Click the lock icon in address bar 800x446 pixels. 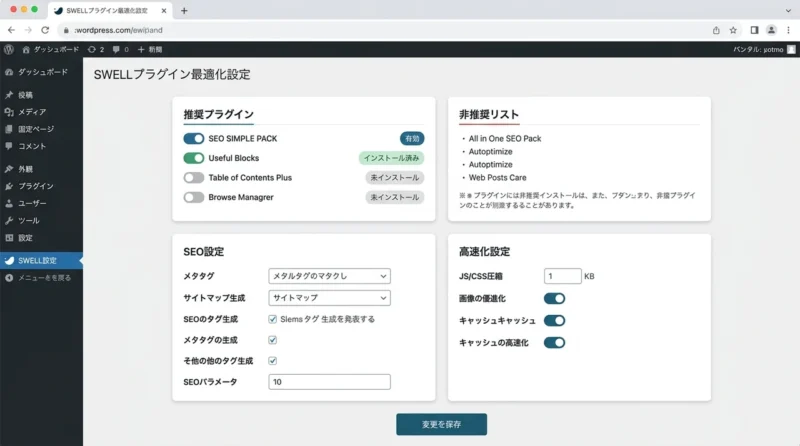pyautogui.click(x=66, y=31)
